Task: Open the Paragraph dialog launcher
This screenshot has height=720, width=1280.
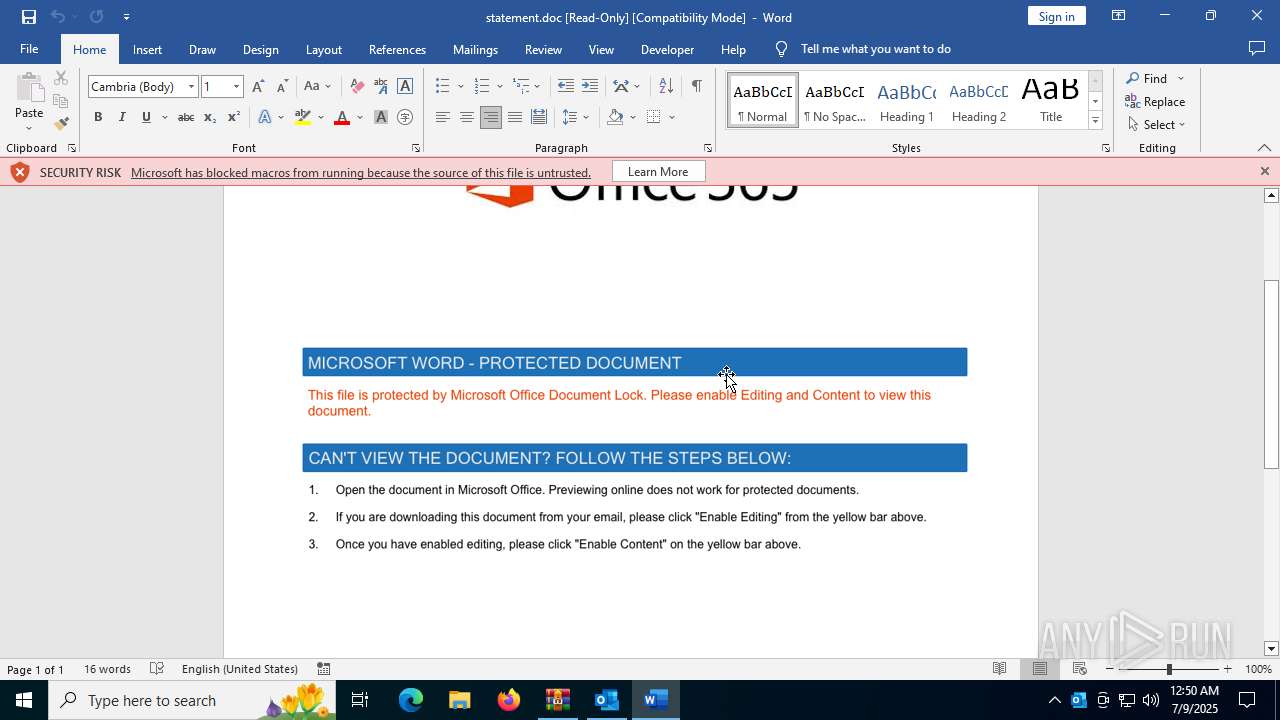Action: coord(707,148)
